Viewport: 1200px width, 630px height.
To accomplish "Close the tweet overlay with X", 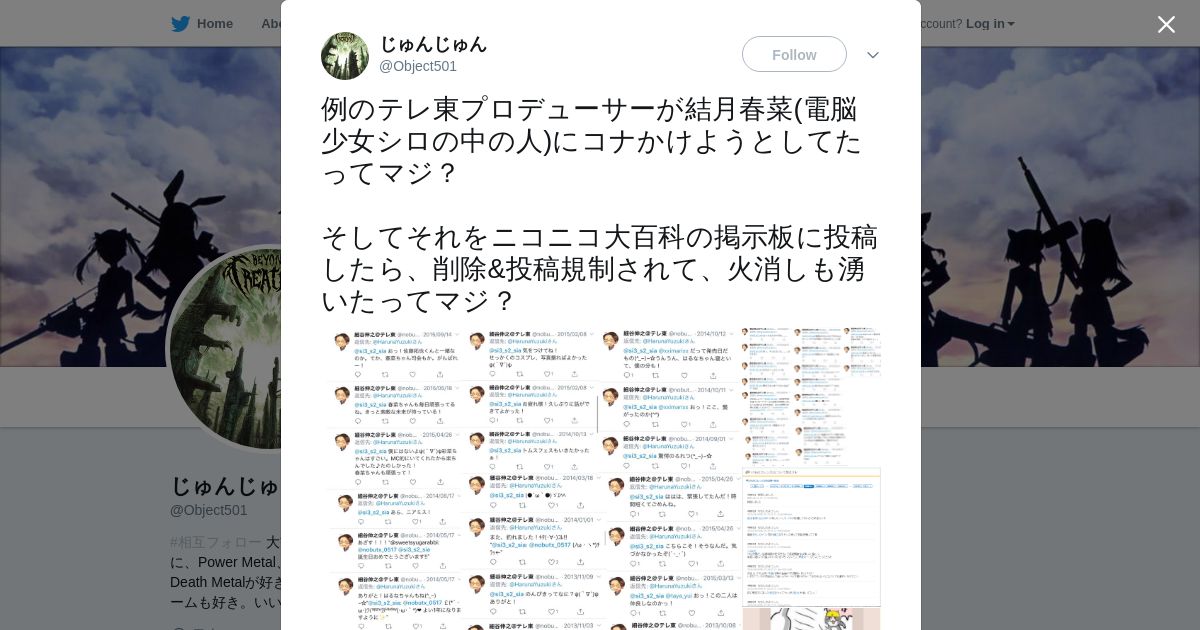I will [1166, 24].
